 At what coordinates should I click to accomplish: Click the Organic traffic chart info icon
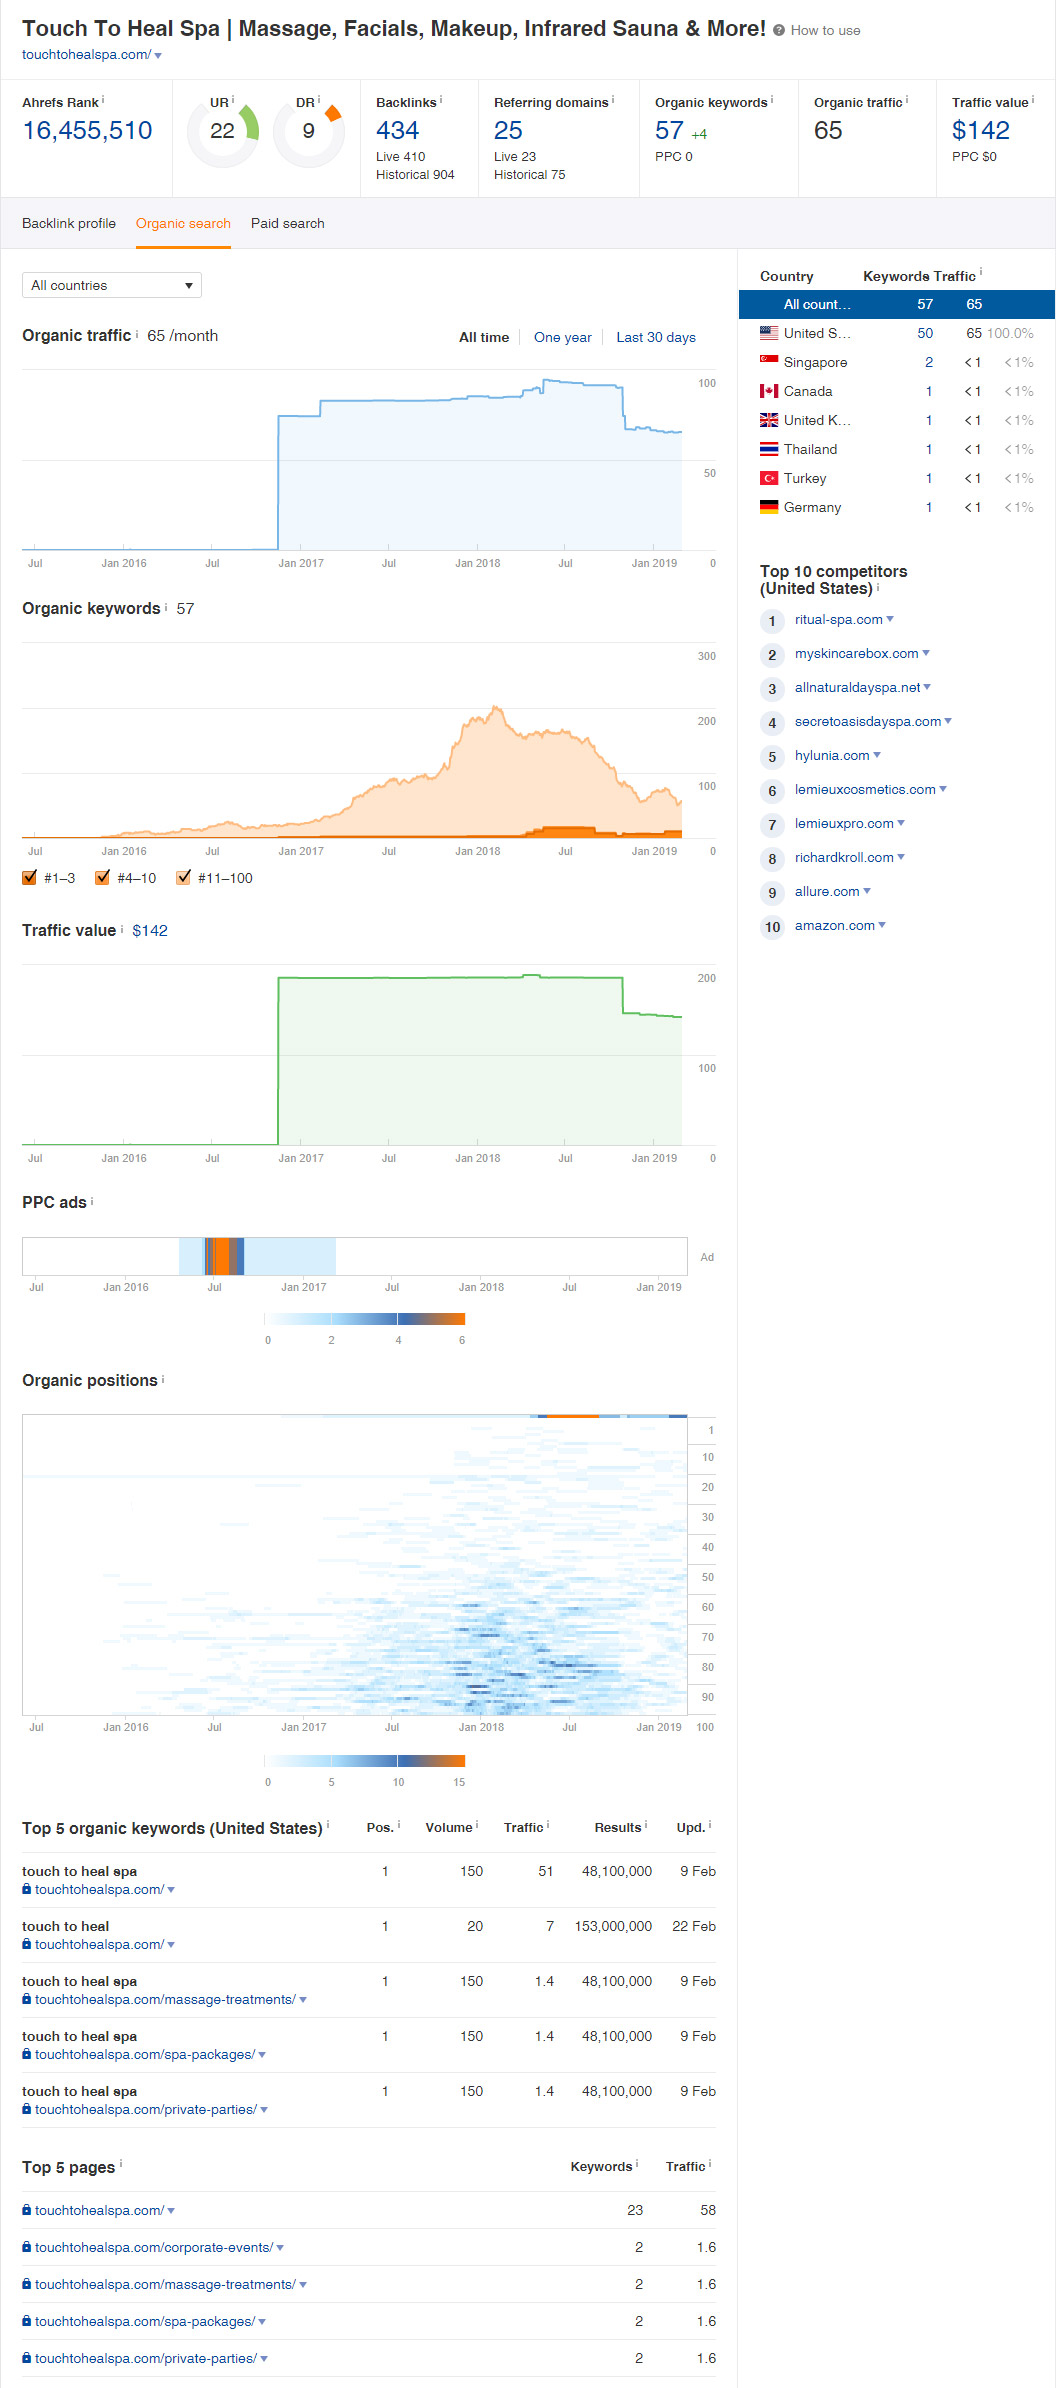(x=137, y=333)
